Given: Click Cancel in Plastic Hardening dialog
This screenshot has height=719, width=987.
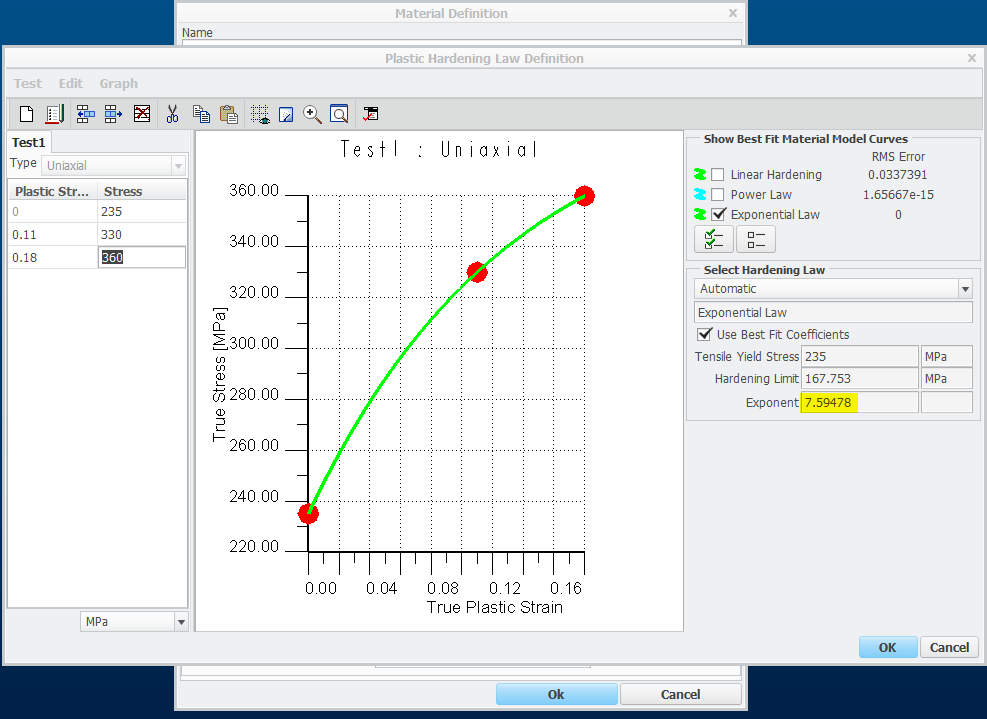Looking at the screenshot, I should pos(948,647).
